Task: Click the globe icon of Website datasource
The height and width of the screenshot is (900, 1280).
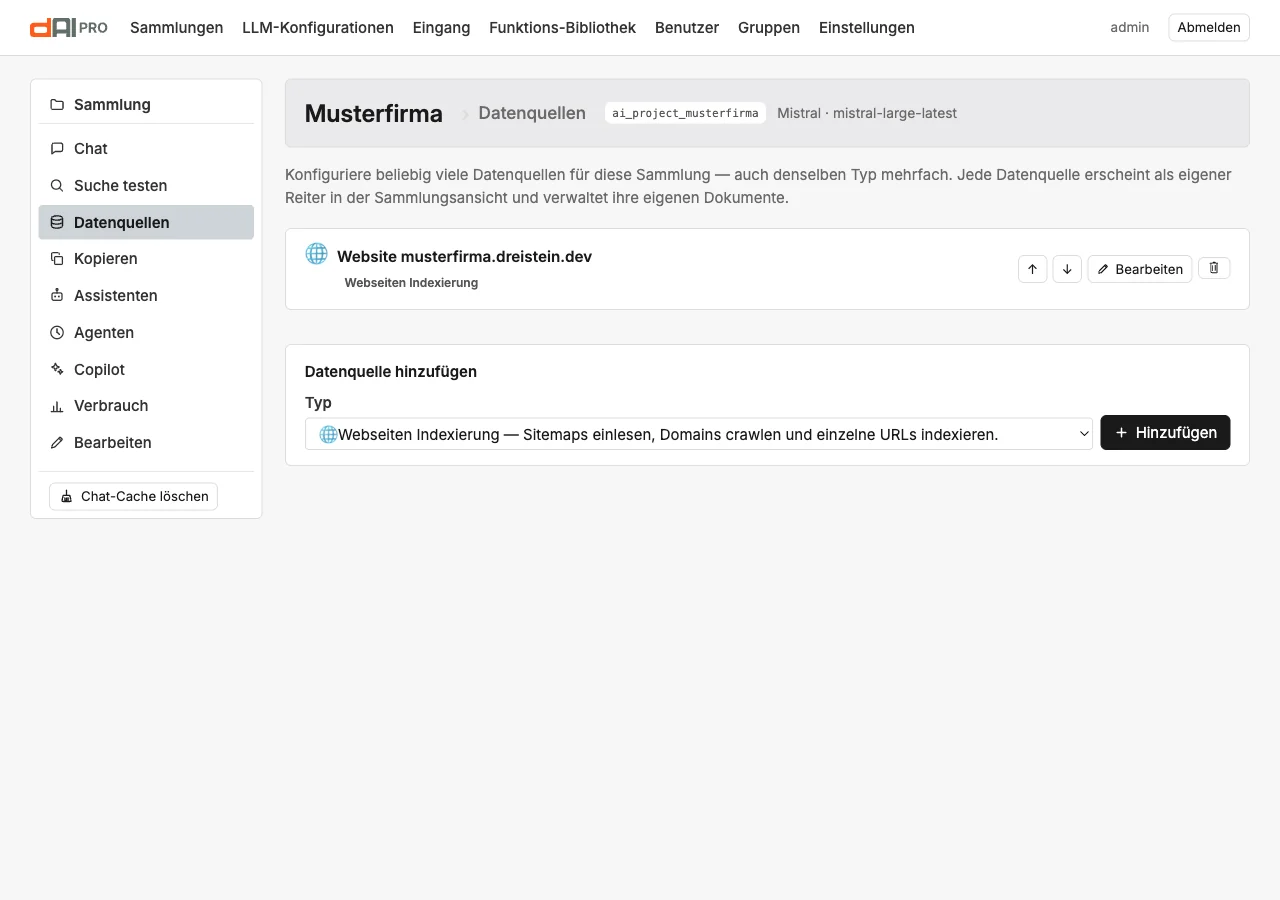Action: coord(316,254)
